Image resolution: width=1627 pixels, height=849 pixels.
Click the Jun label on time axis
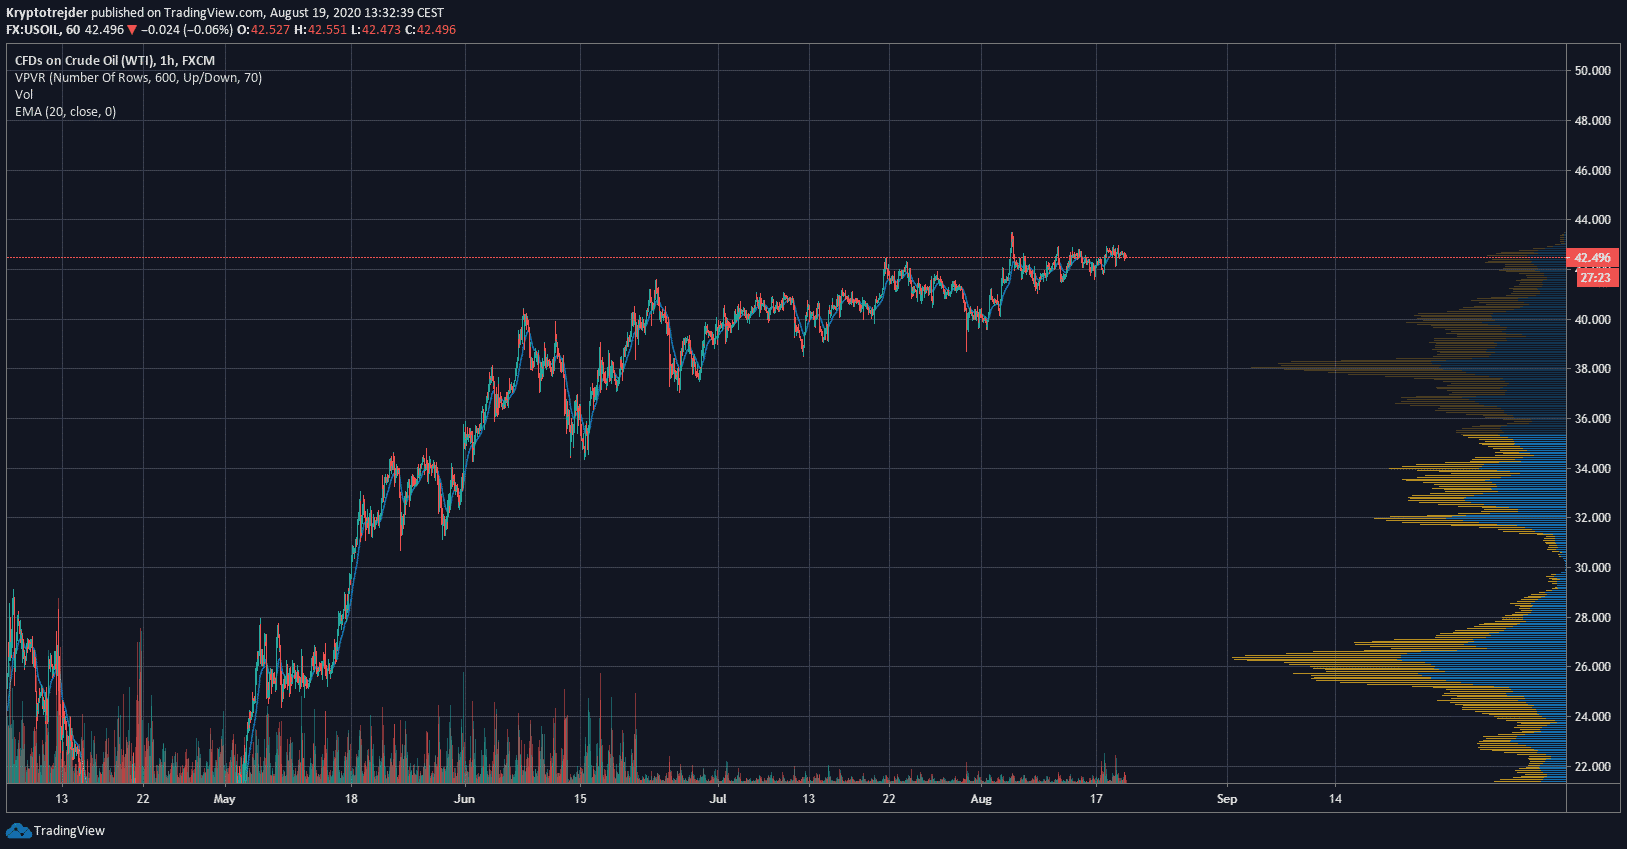click(x=464, y=799)
